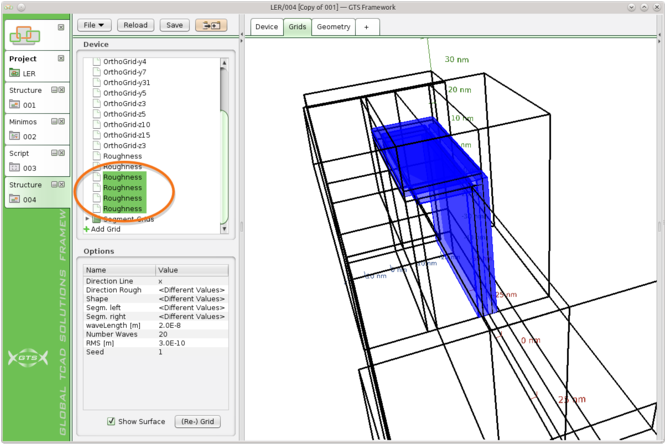Switch to the Geometry tab
Viewport: 665px width, 444px height.
[x=333, y=27]
